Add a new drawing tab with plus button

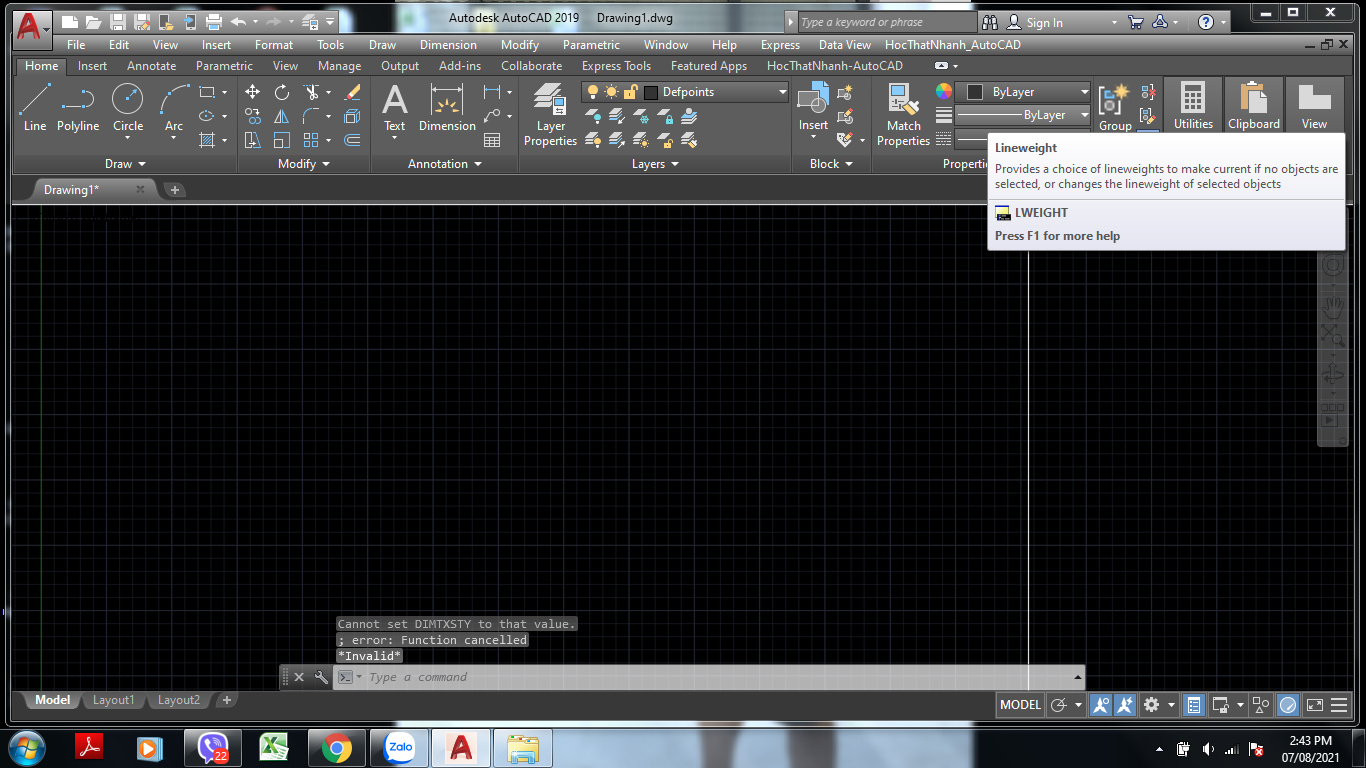(x=175, y=190)
